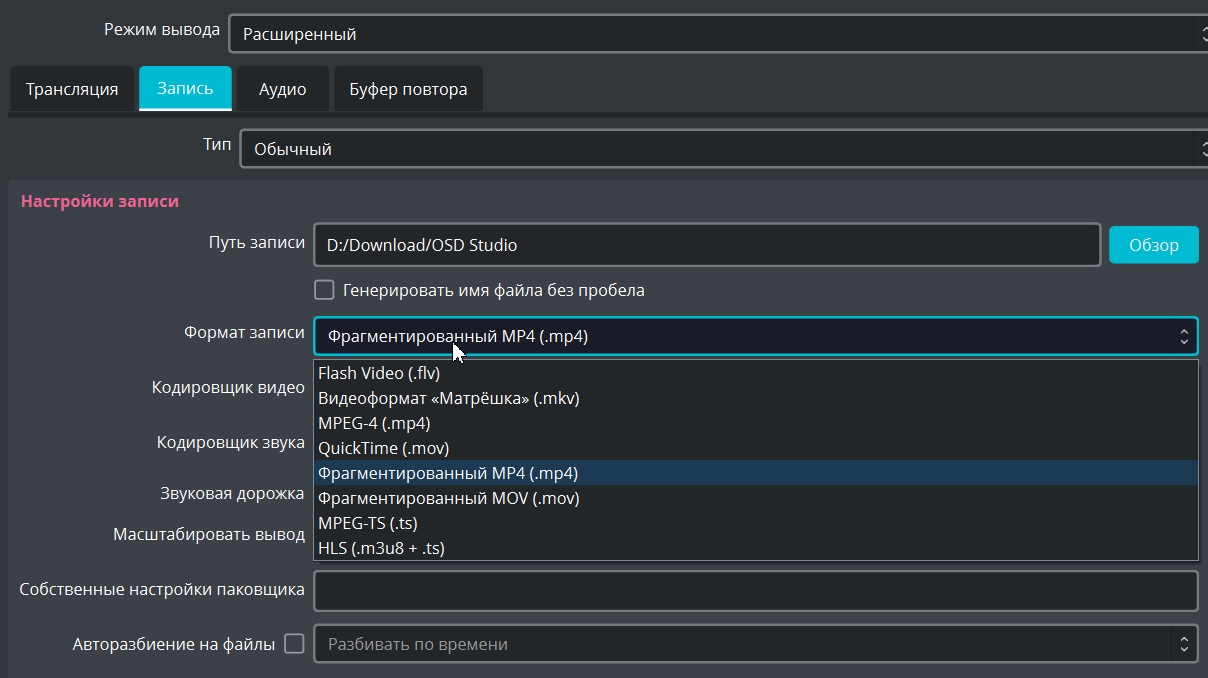The width and height of the screenshot is (1208, 678).
Task: Expand the Тип dropdown showing Обычный
Action: pos(722,149)
